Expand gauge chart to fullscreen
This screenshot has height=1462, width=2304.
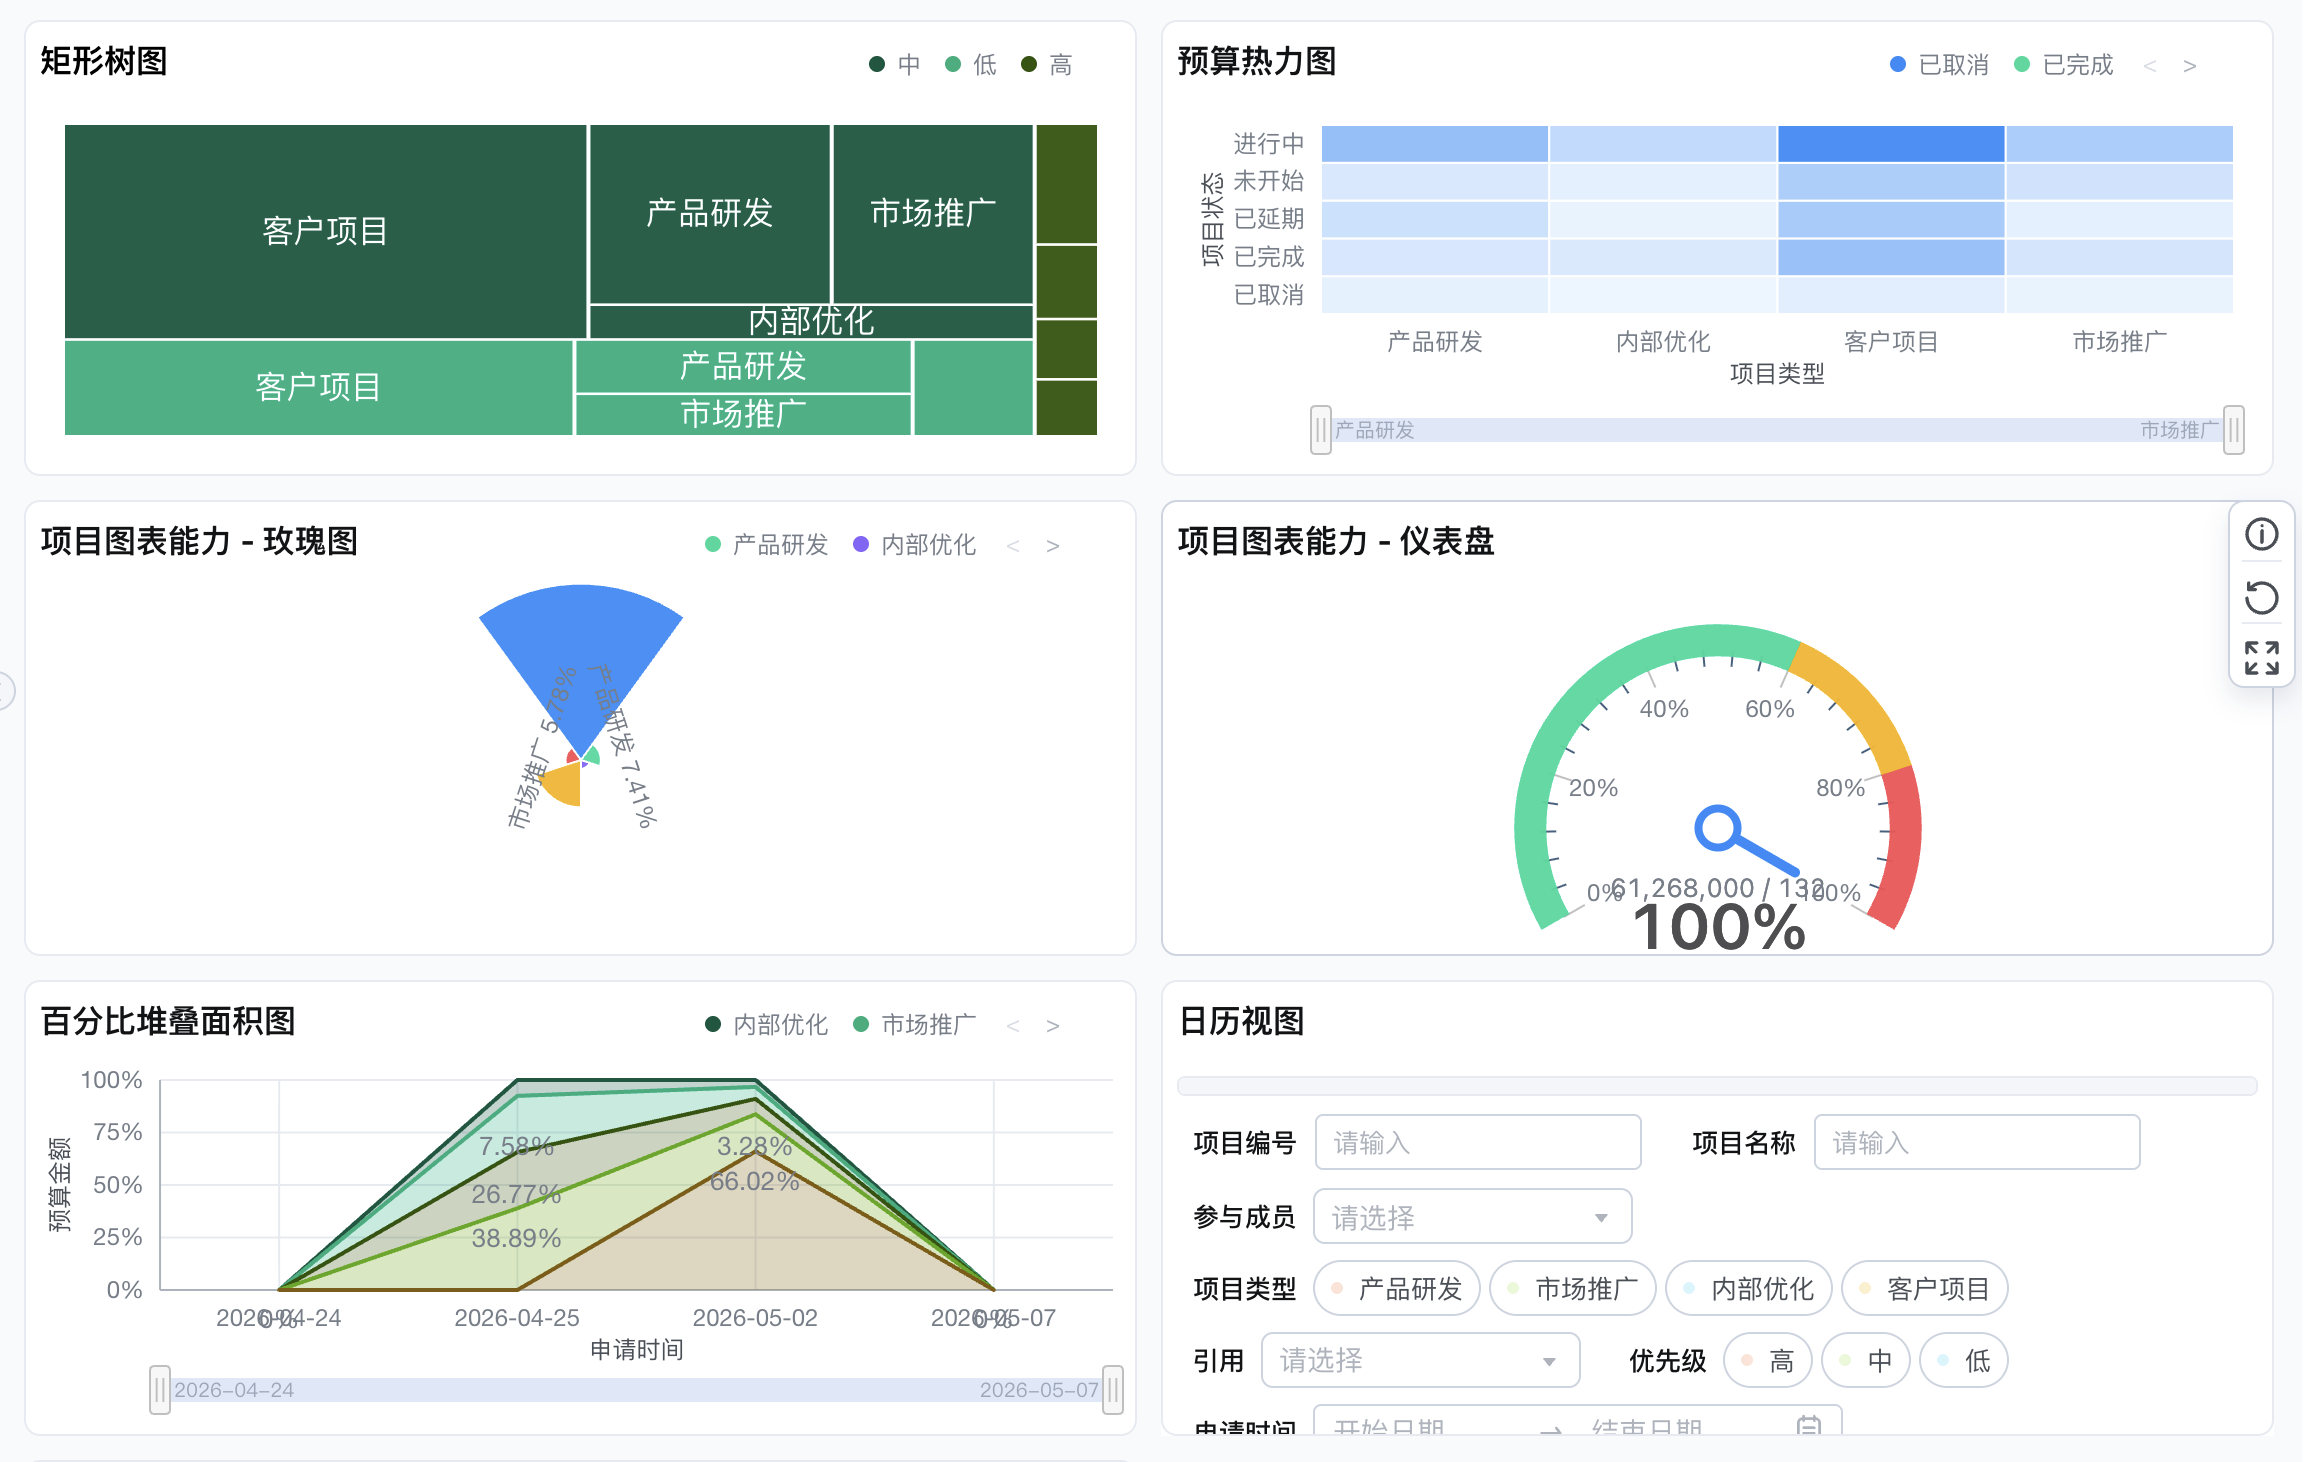pyautogui.click(x=2261, y=658)
